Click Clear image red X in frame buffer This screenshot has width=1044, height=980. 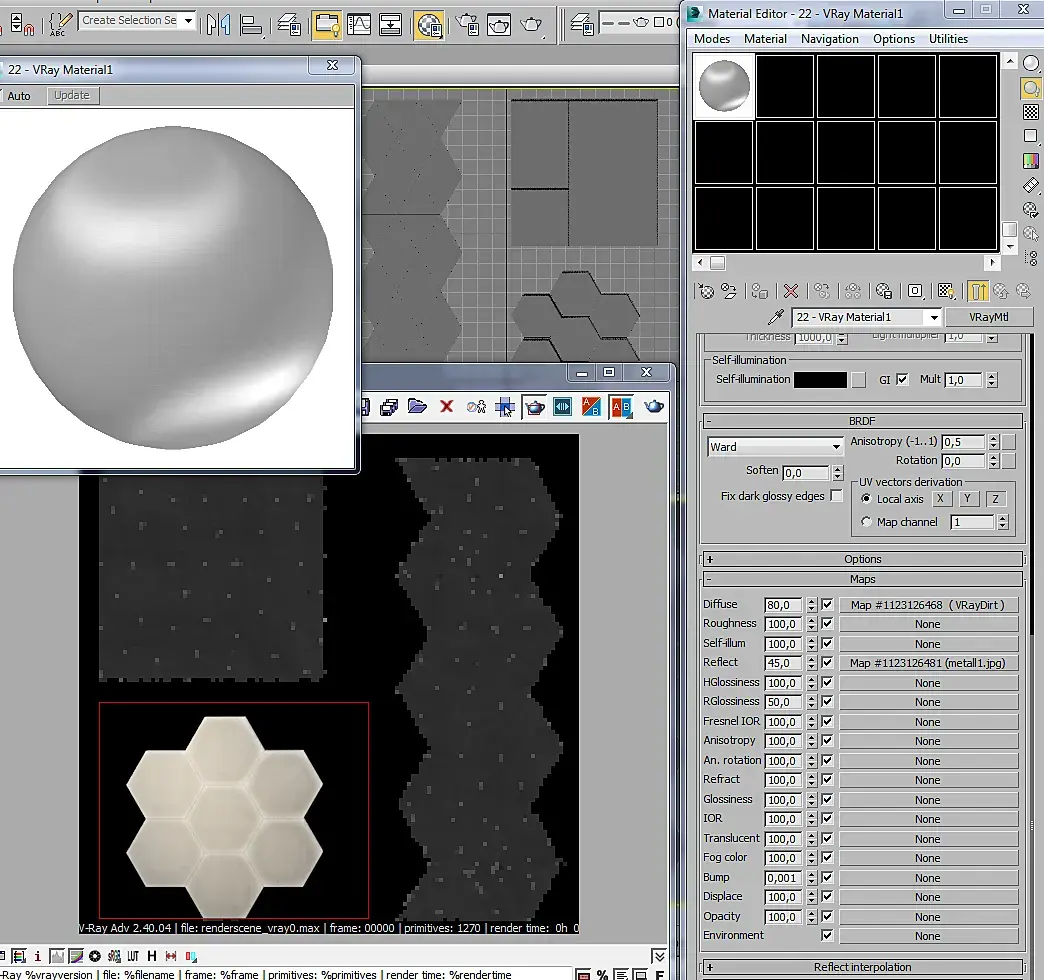point(447,406)
